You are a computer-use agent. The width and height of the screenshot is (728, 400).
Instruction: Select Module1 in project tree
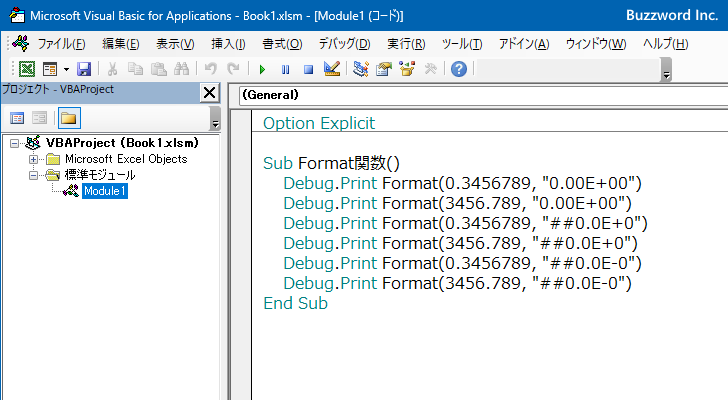[104, 191]
